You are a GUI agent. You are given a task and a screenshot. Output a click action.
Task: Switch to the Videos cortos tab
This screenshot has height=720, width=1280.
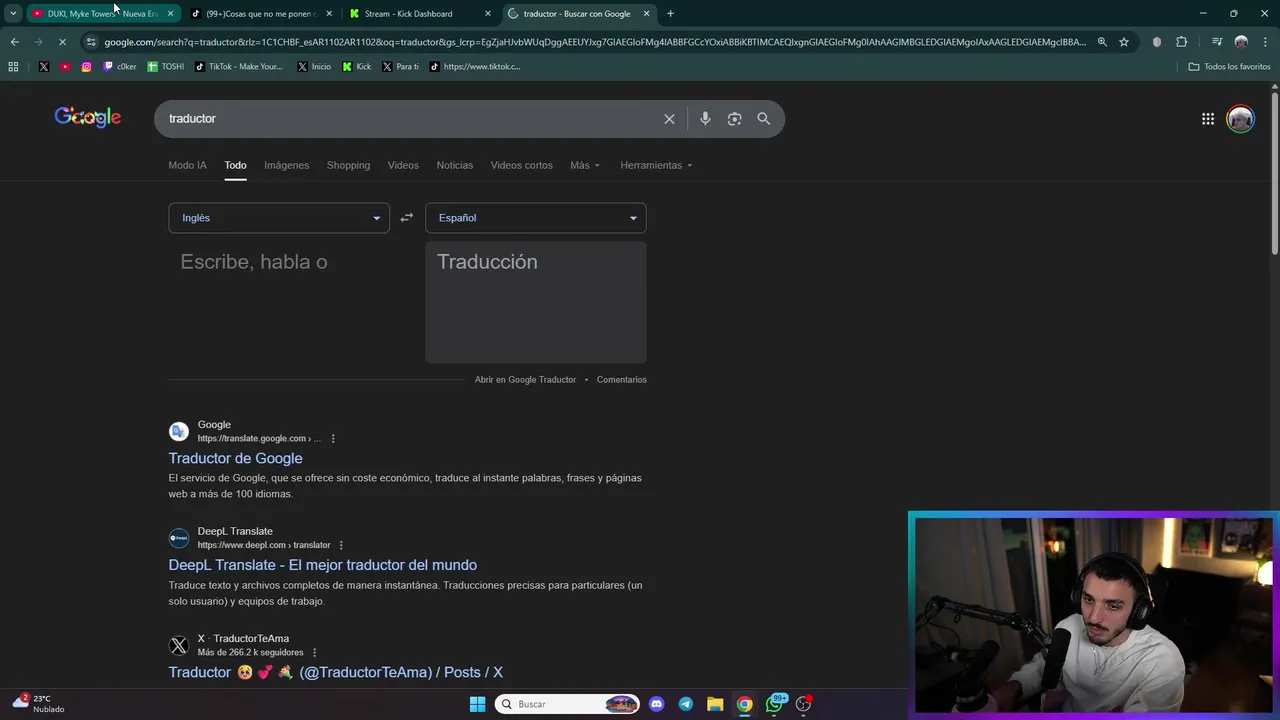pyautogui.click(x=521, y=165)
